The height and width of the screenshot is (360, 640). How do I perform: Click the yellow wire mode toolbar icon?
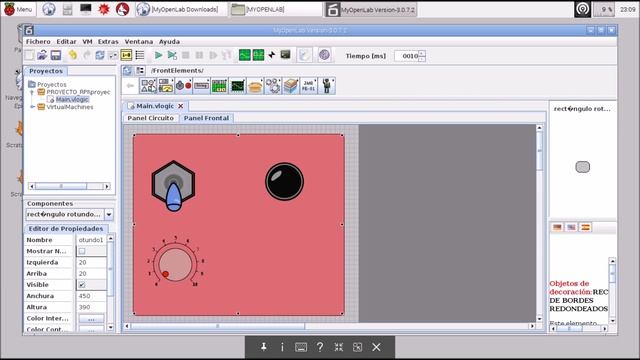pos(126,55)
